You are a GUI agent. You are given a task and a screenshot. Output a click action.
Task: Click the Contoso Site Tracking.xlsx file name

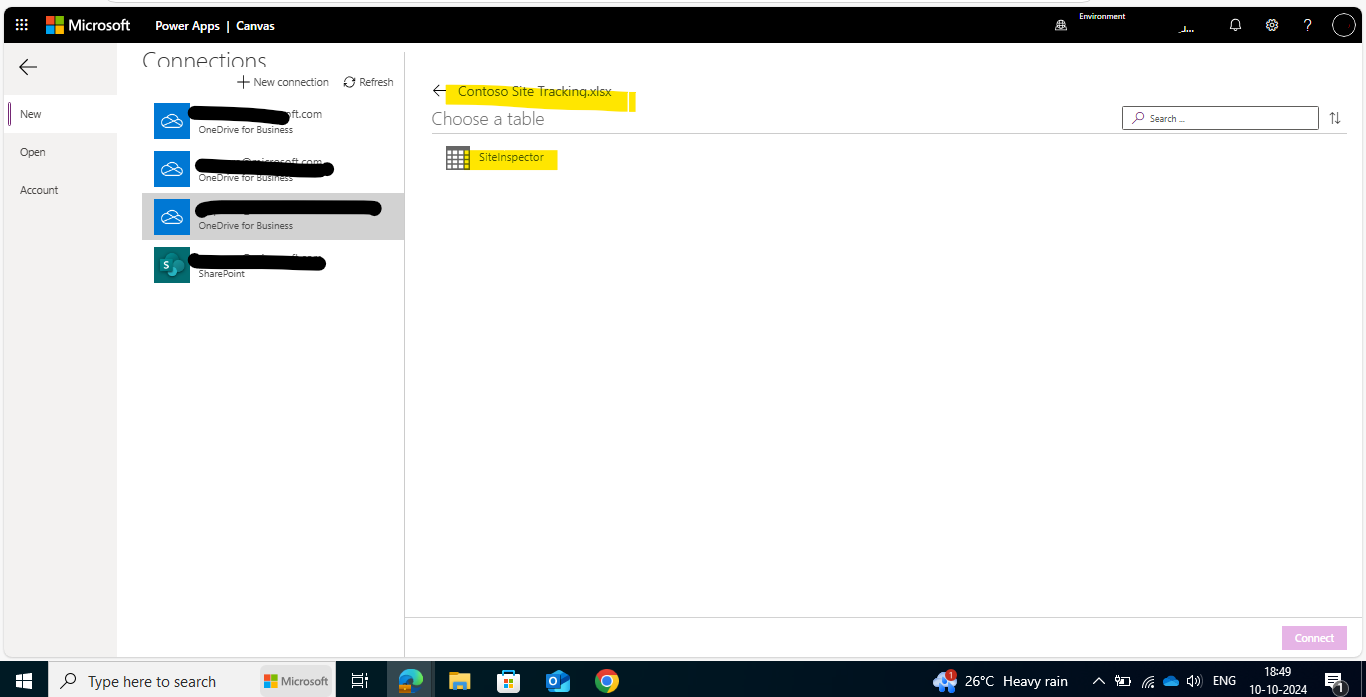(535, 91)
